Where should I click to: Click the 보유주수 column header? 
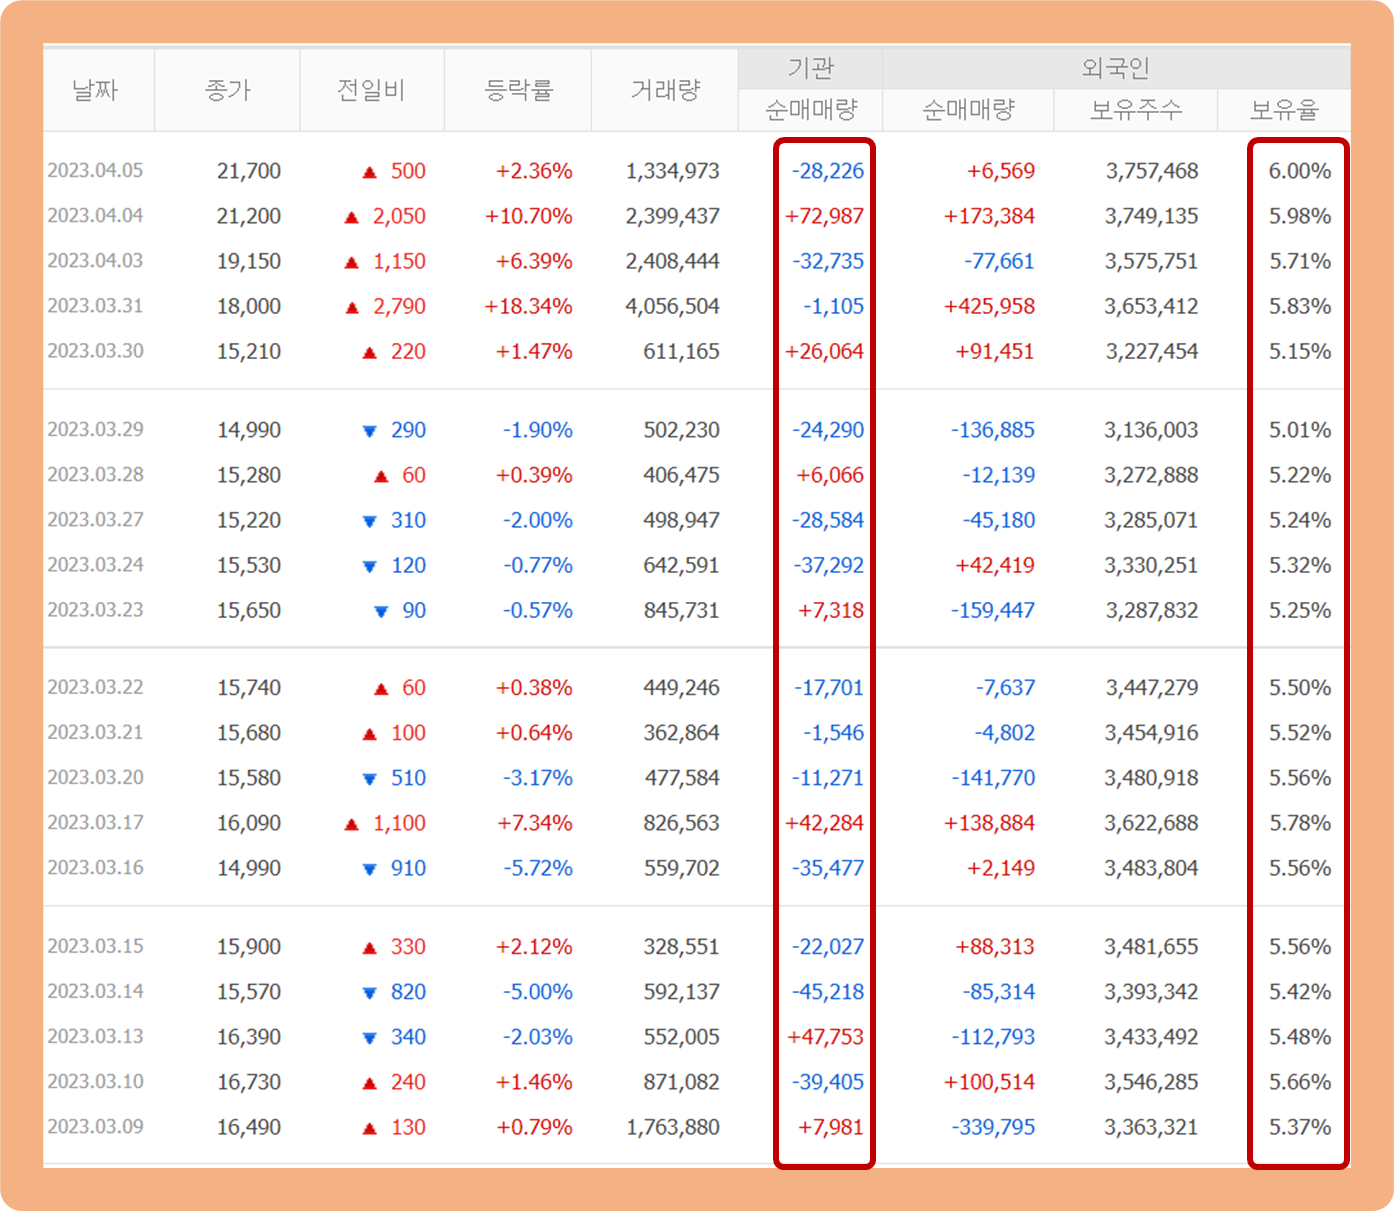coord(1135,110)
